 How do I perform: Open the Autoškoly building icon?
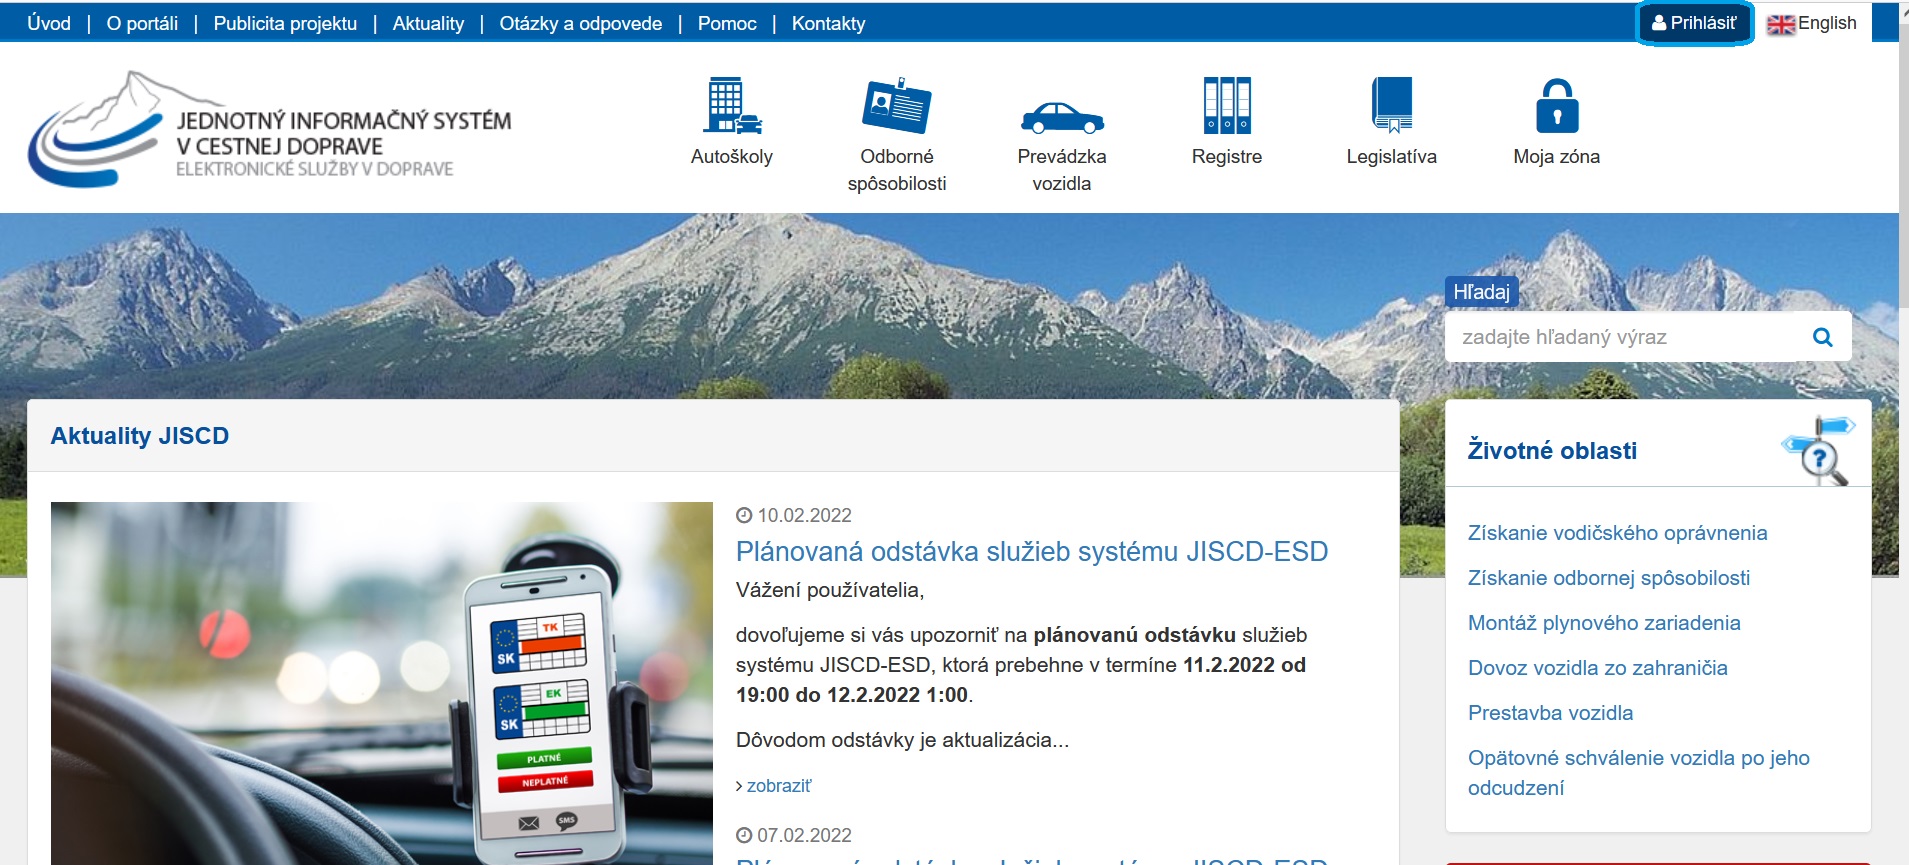click(x=731, y=106)
